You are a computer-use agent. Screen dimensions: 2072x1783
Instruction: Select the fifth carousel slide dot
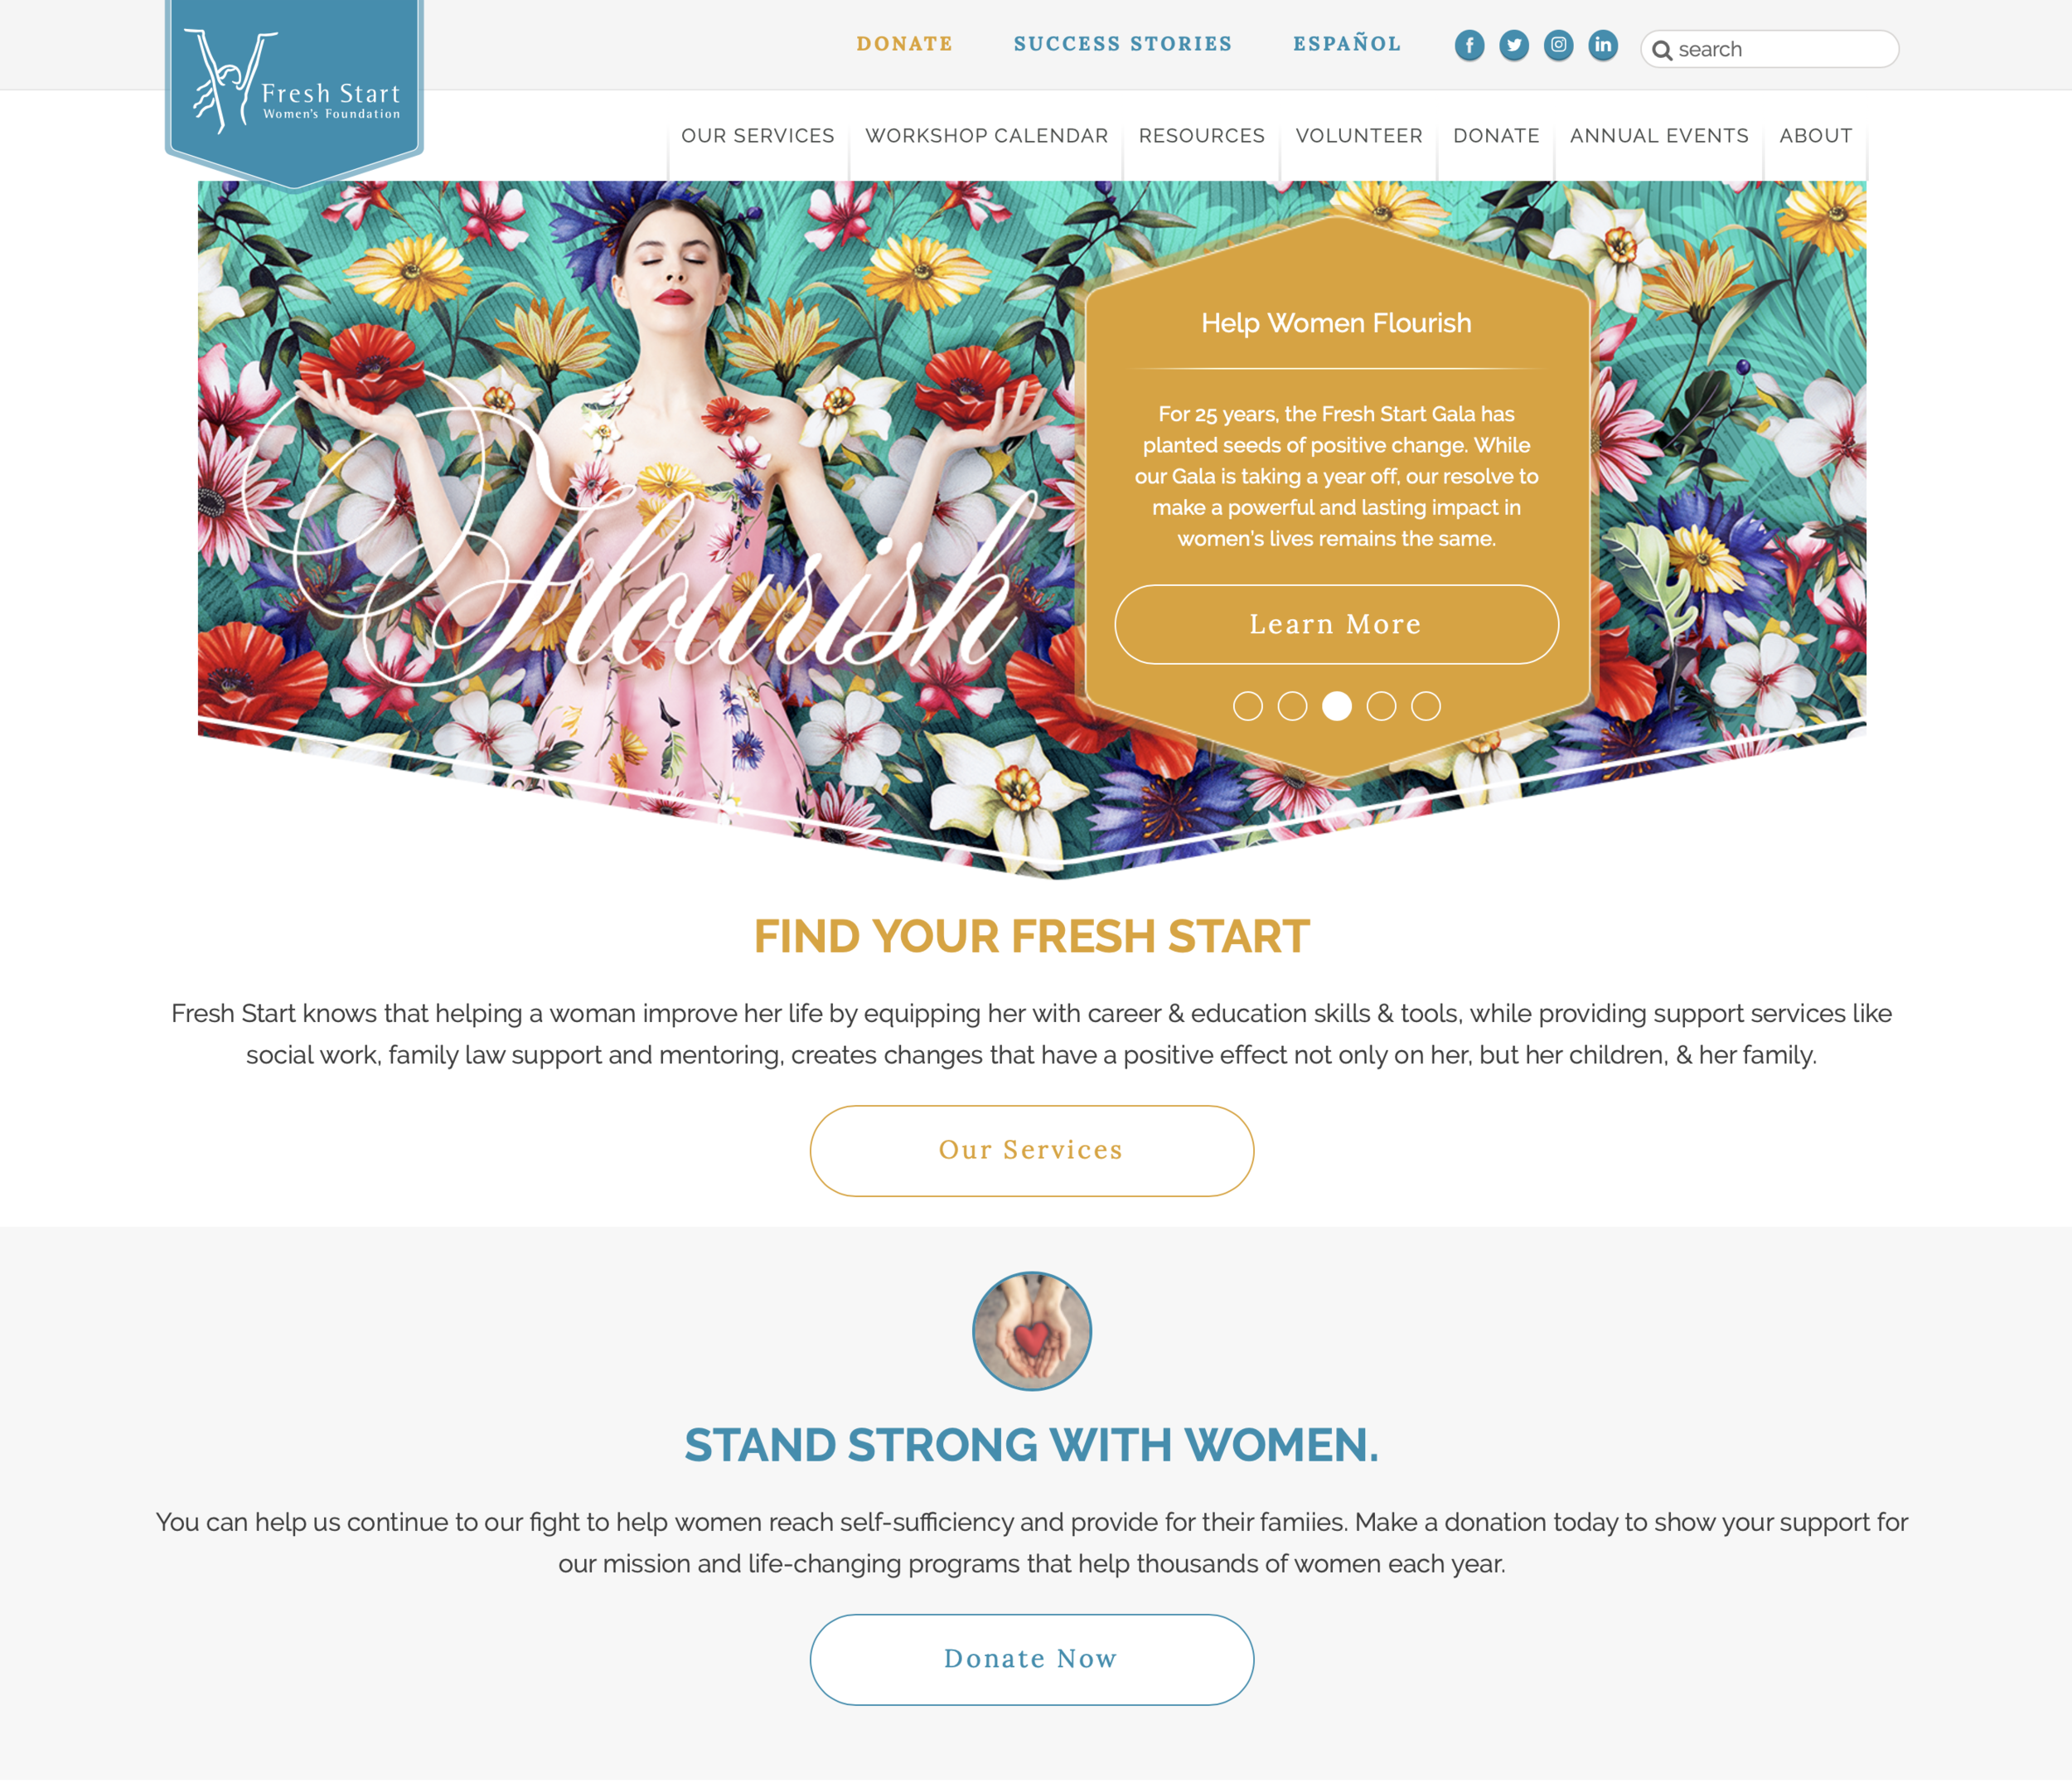(1426, 706)
